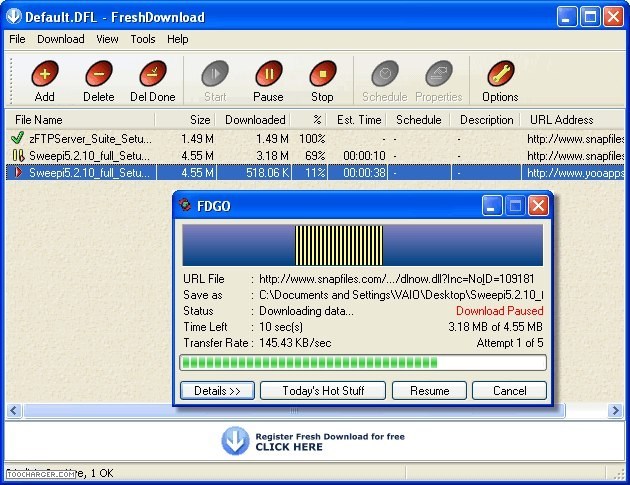Click the 3.18 MB of 4.55 MB text
The width and height of the screenshot is (630, 485).
click(495, 327)
